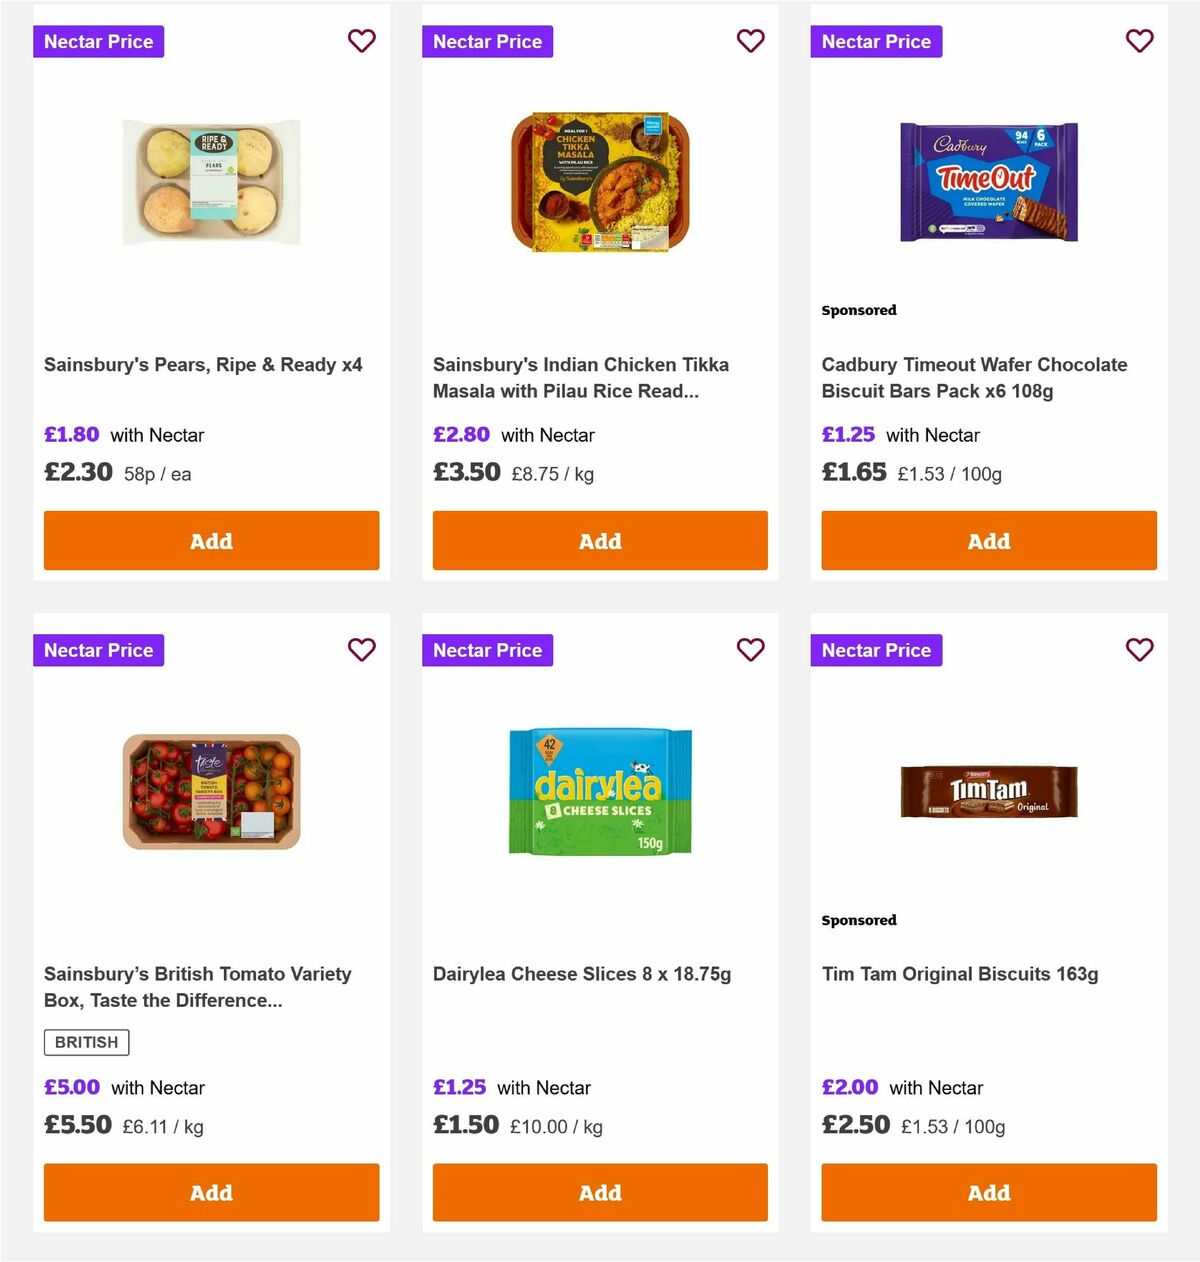Click the BRITISH tag on the tomato box
This screenshot has height=1262, width=1200.
point(86,1042)
